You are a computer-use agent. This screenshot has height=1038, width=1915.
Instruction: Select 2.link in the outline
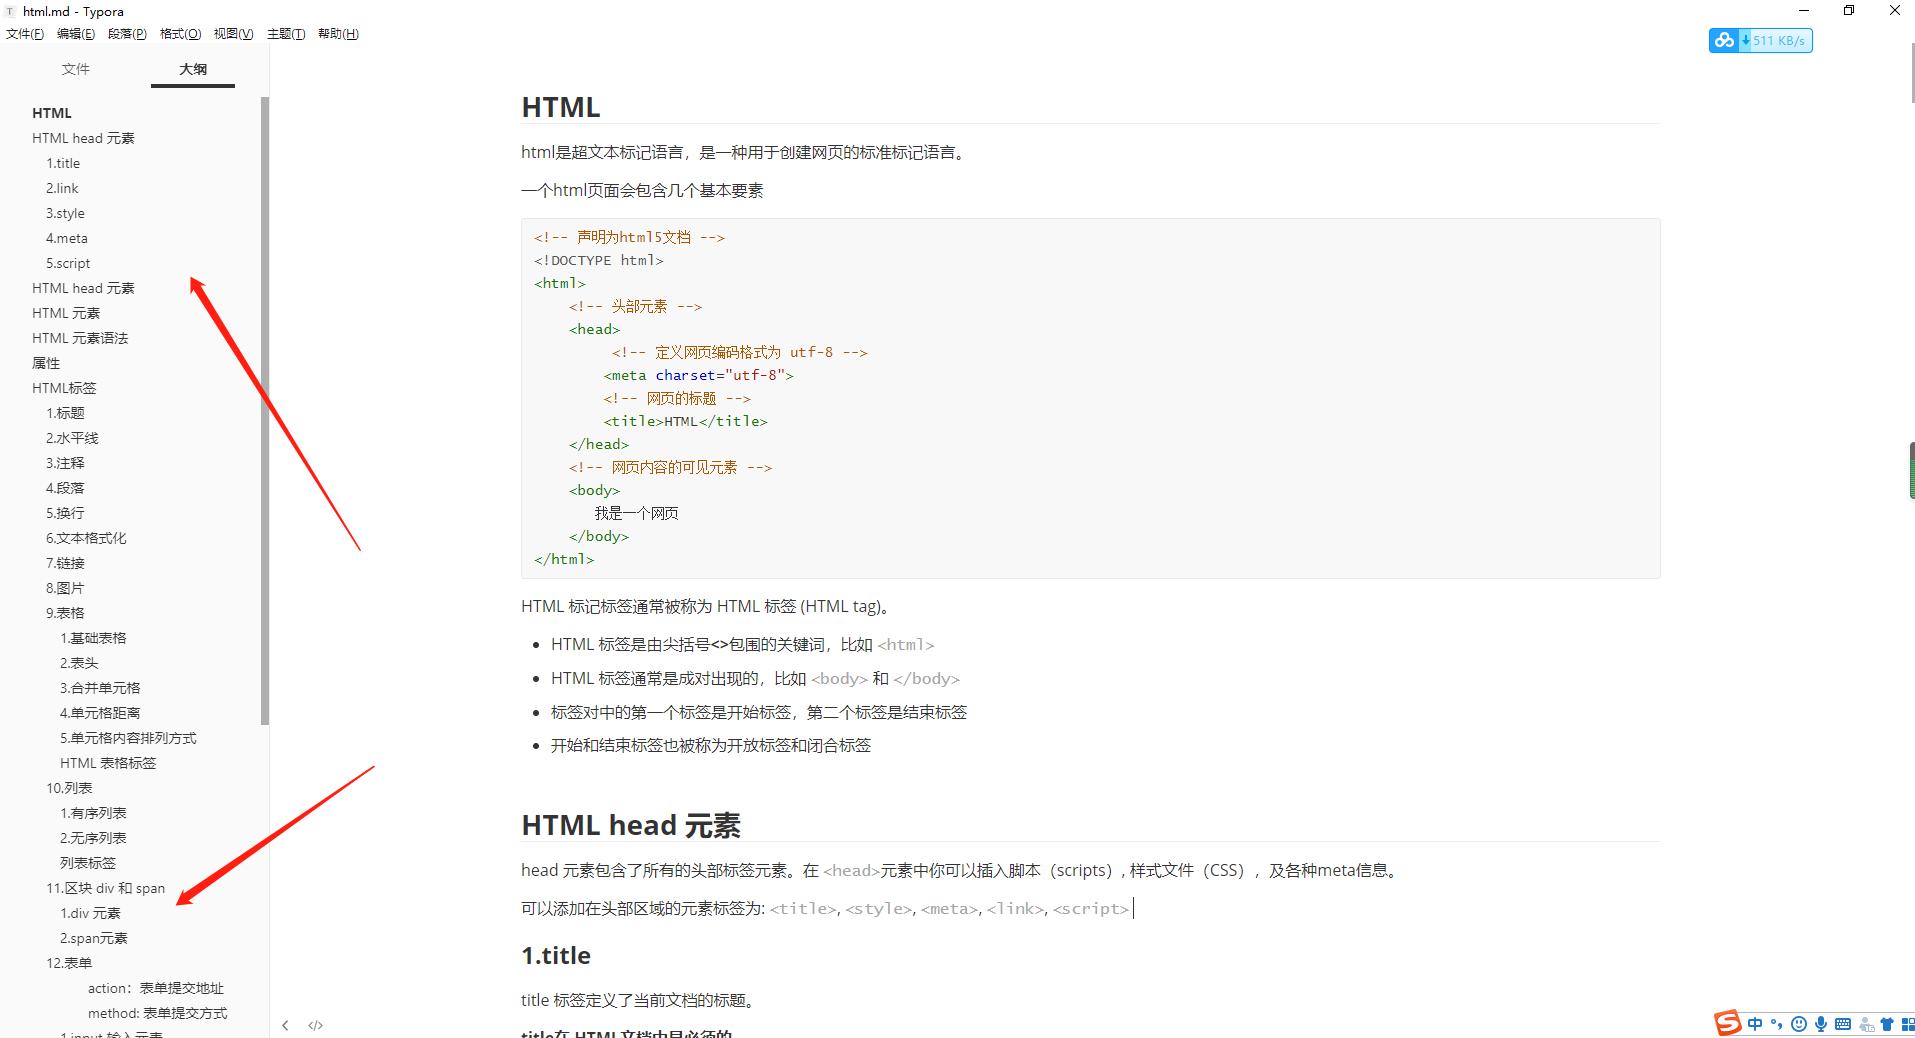tap(62, 188)
